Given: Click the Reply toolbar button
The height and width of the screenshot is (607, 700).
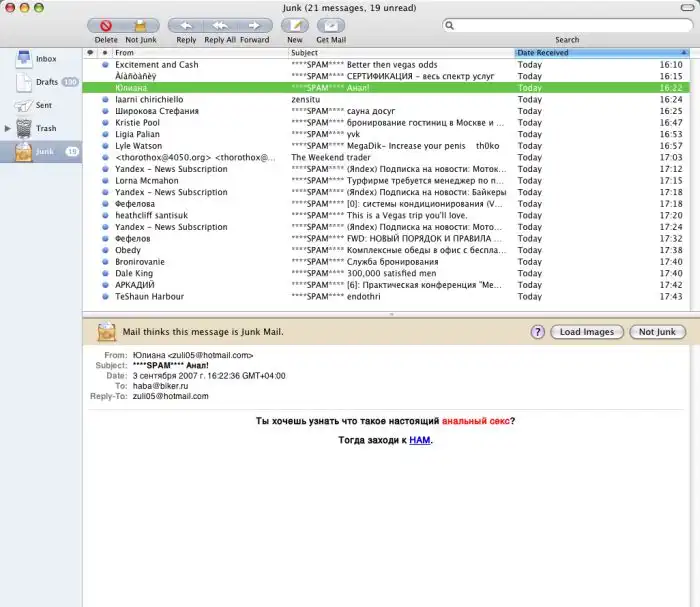Looking at the screenshot, I should 186,26.
